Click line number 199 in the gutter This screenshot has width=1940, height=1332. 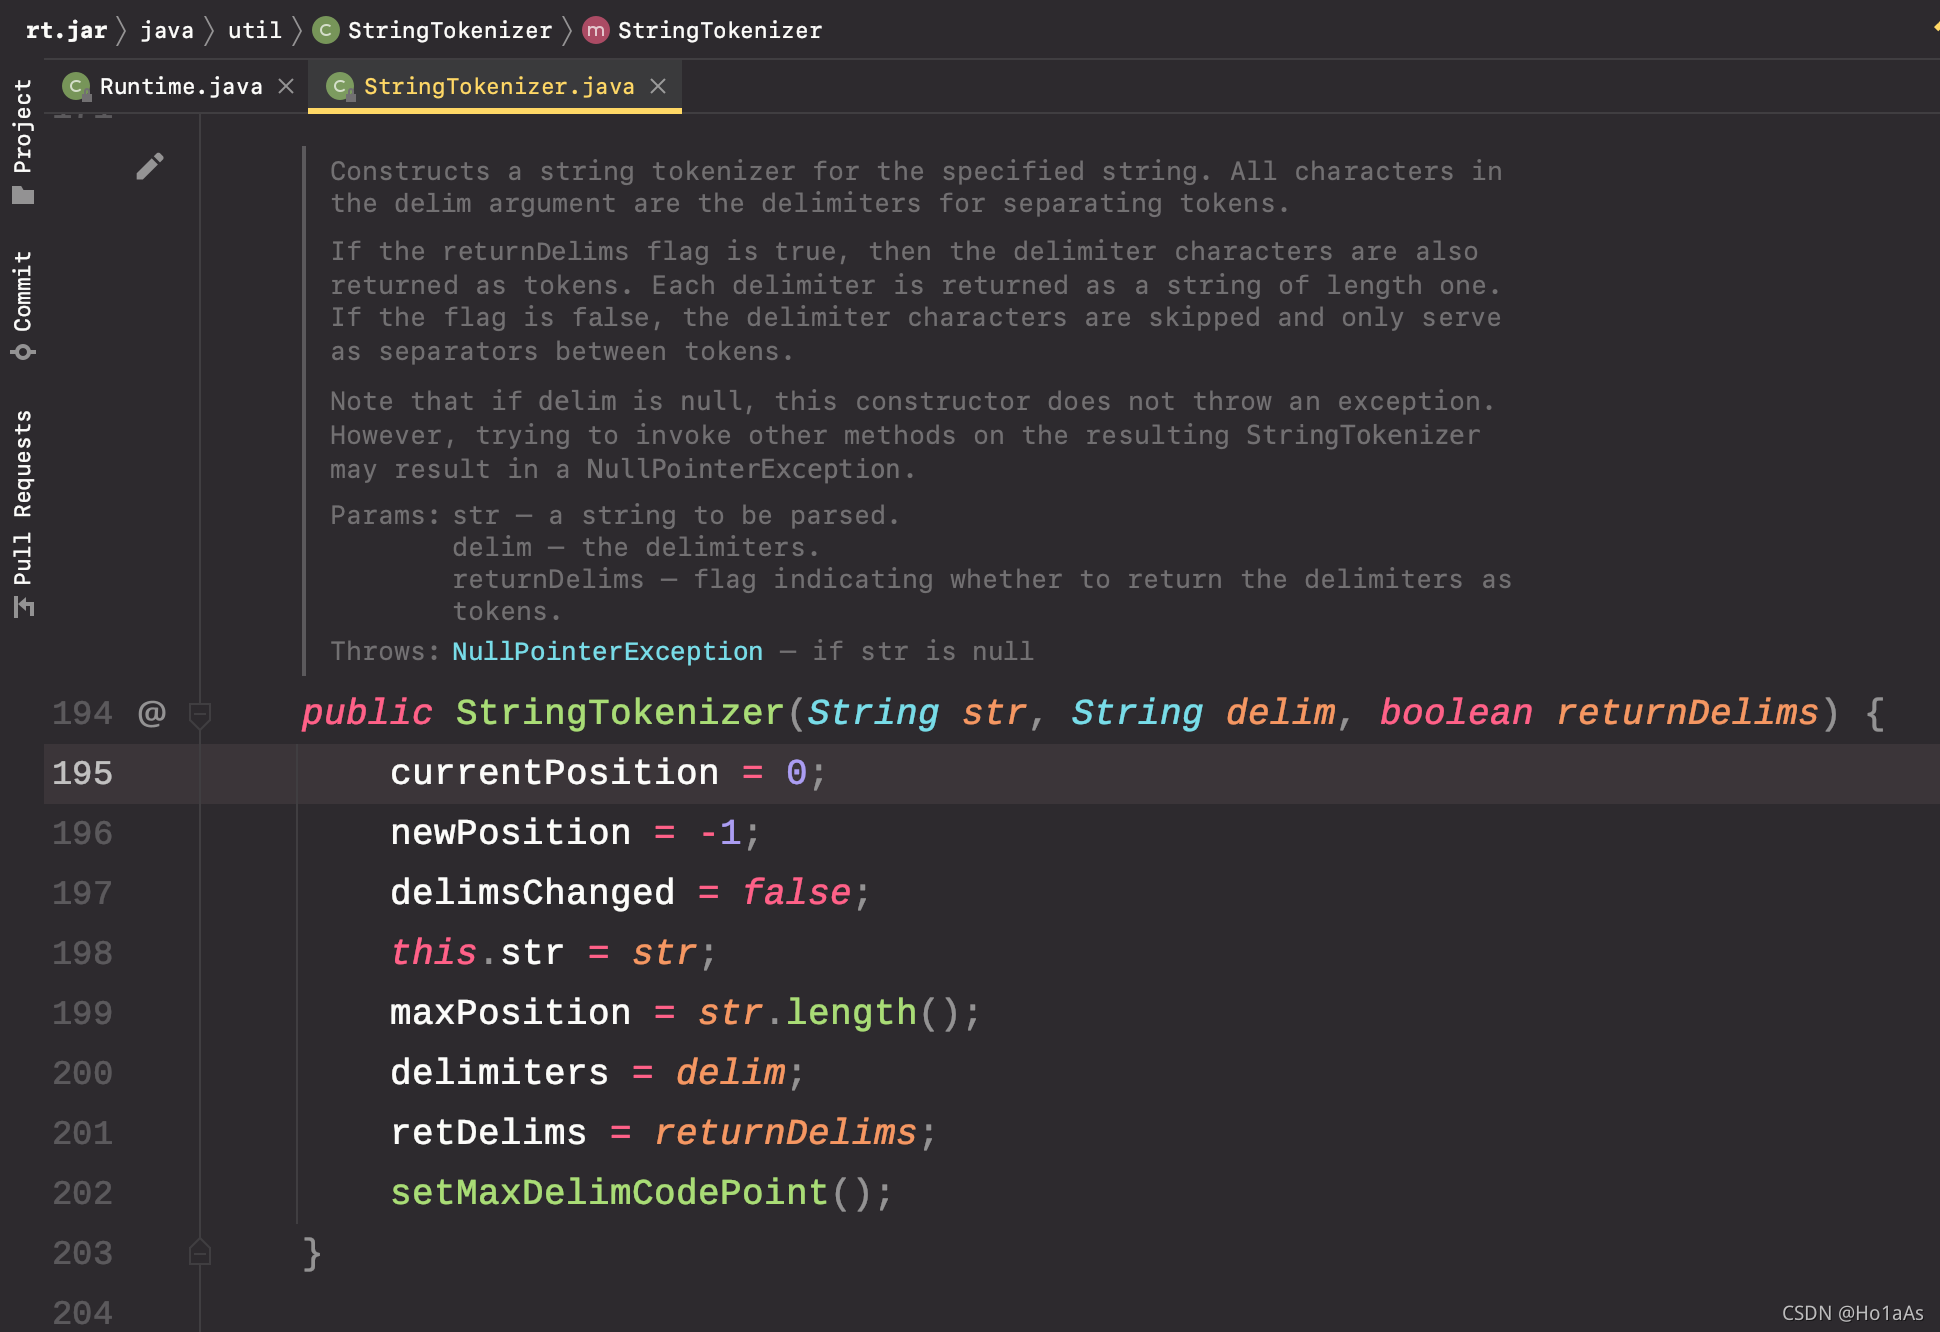pos(82,1013)
